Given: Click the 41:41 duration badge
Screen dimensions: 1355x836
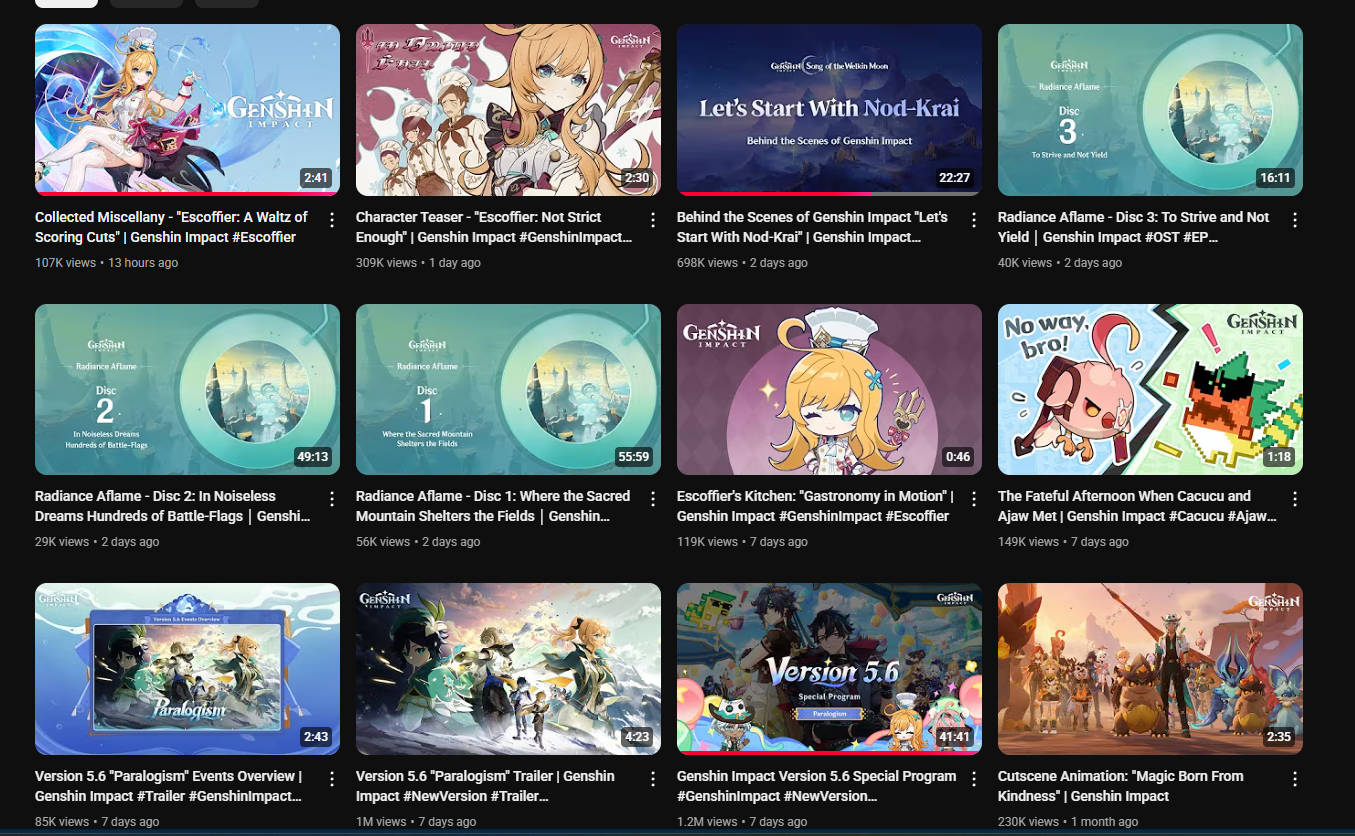Looking at the screenshot, I should point(955,737).
